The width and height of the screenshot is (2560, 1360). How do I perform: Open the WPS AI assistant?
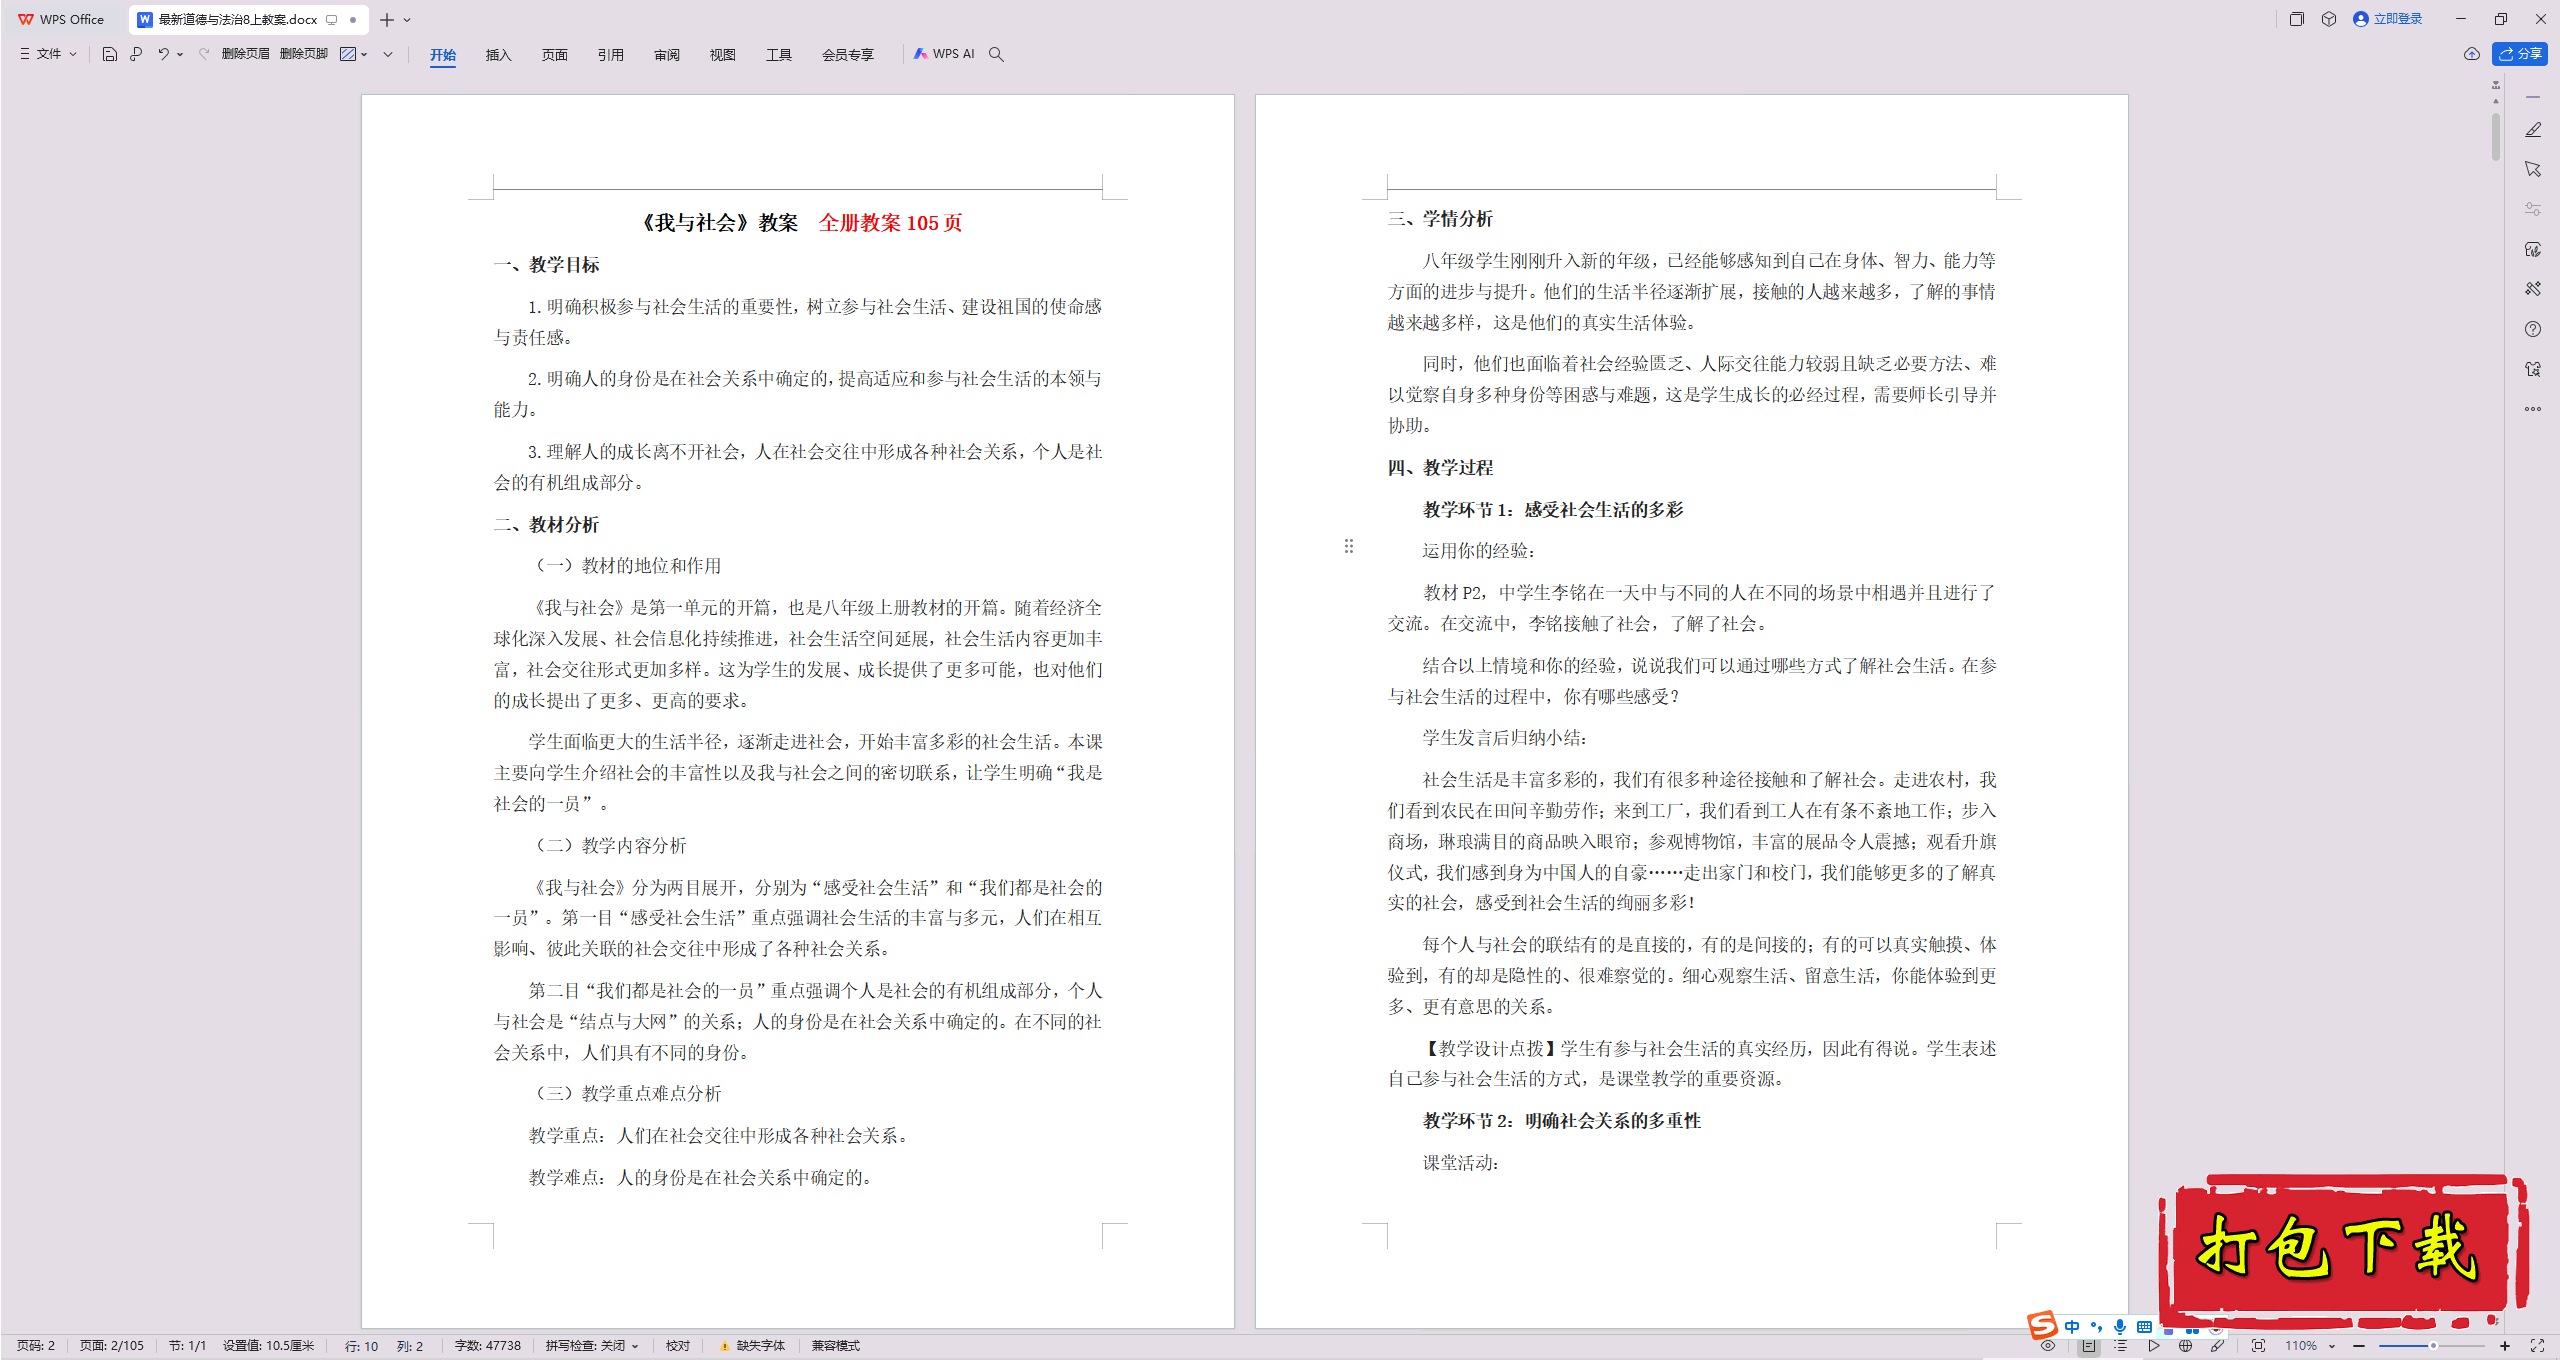944,54
